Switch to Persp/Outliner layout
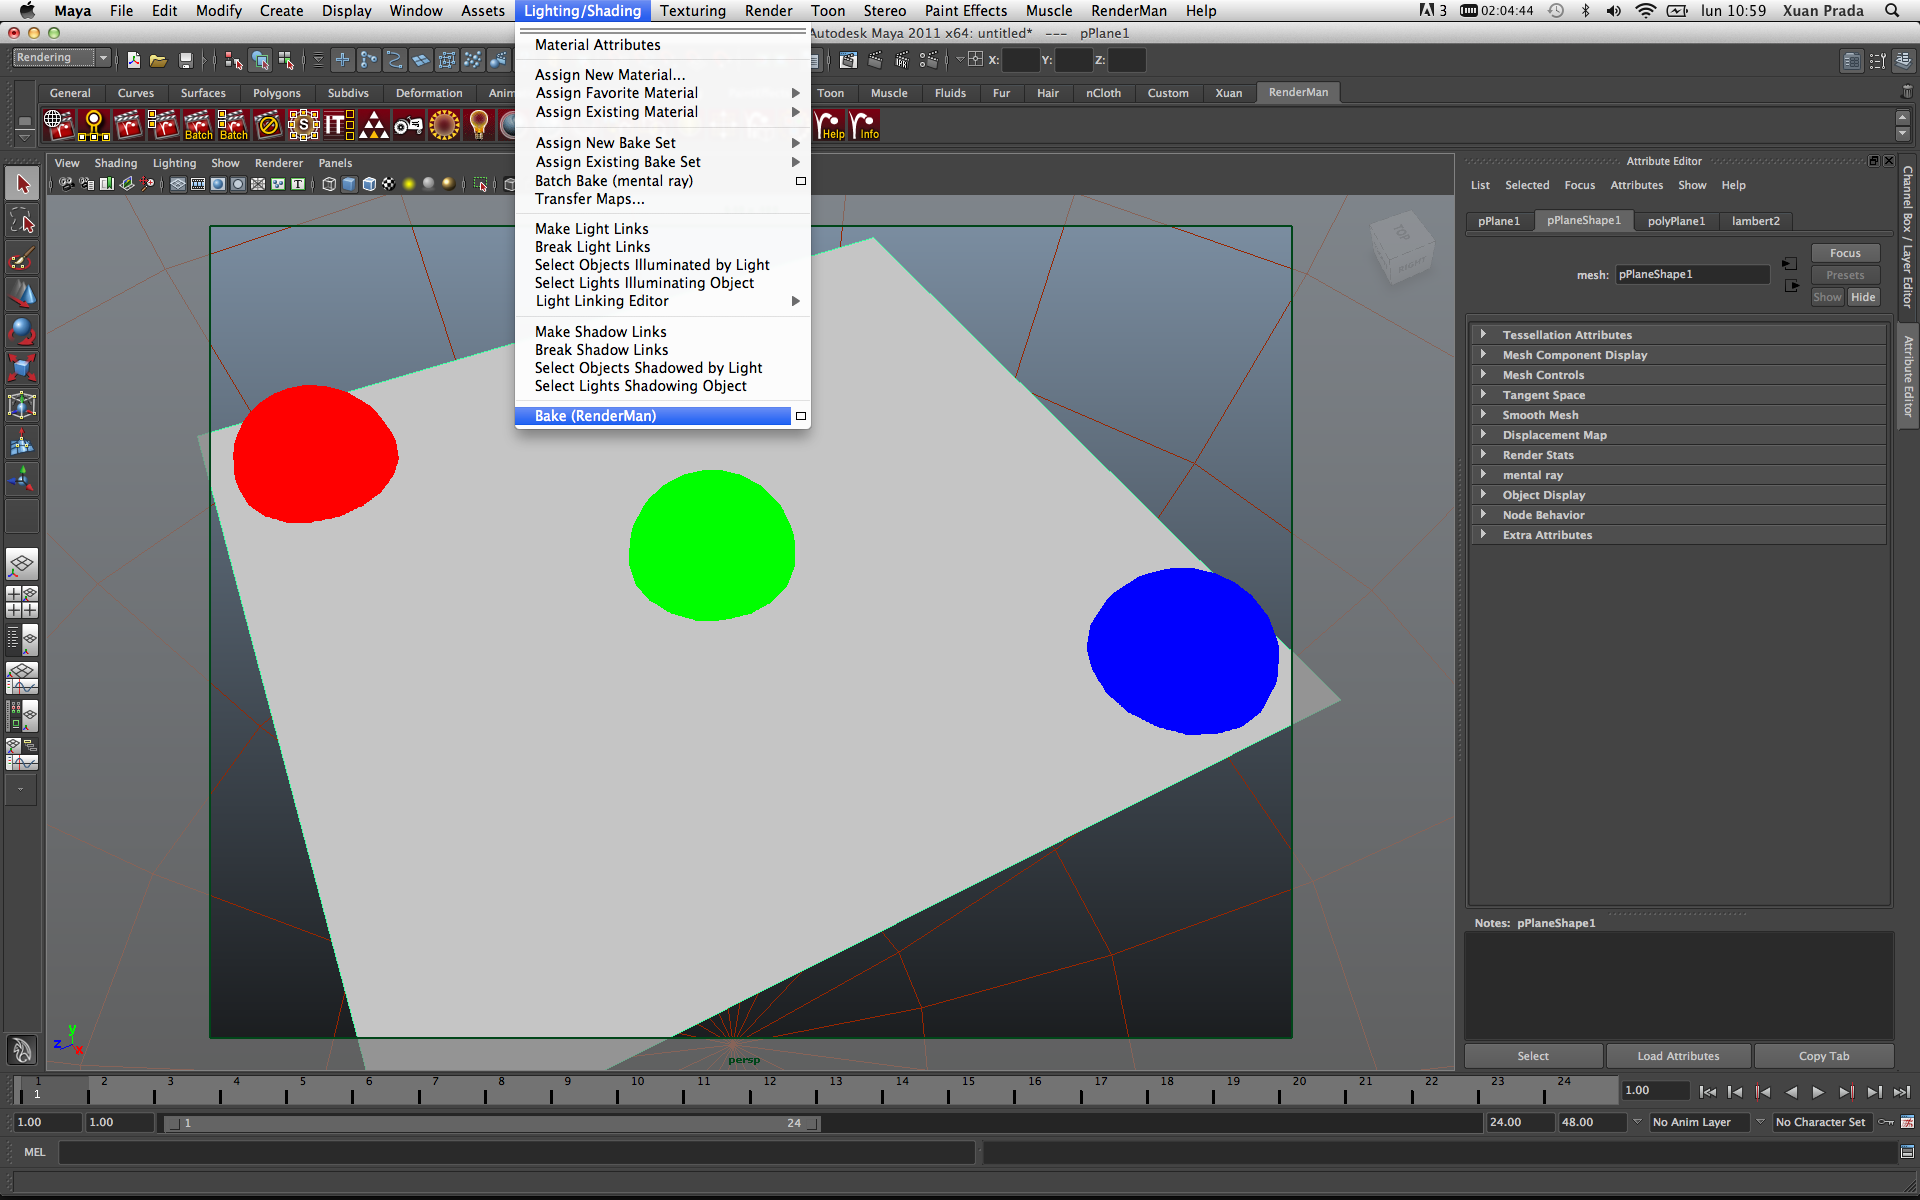 tap(22, 640)
